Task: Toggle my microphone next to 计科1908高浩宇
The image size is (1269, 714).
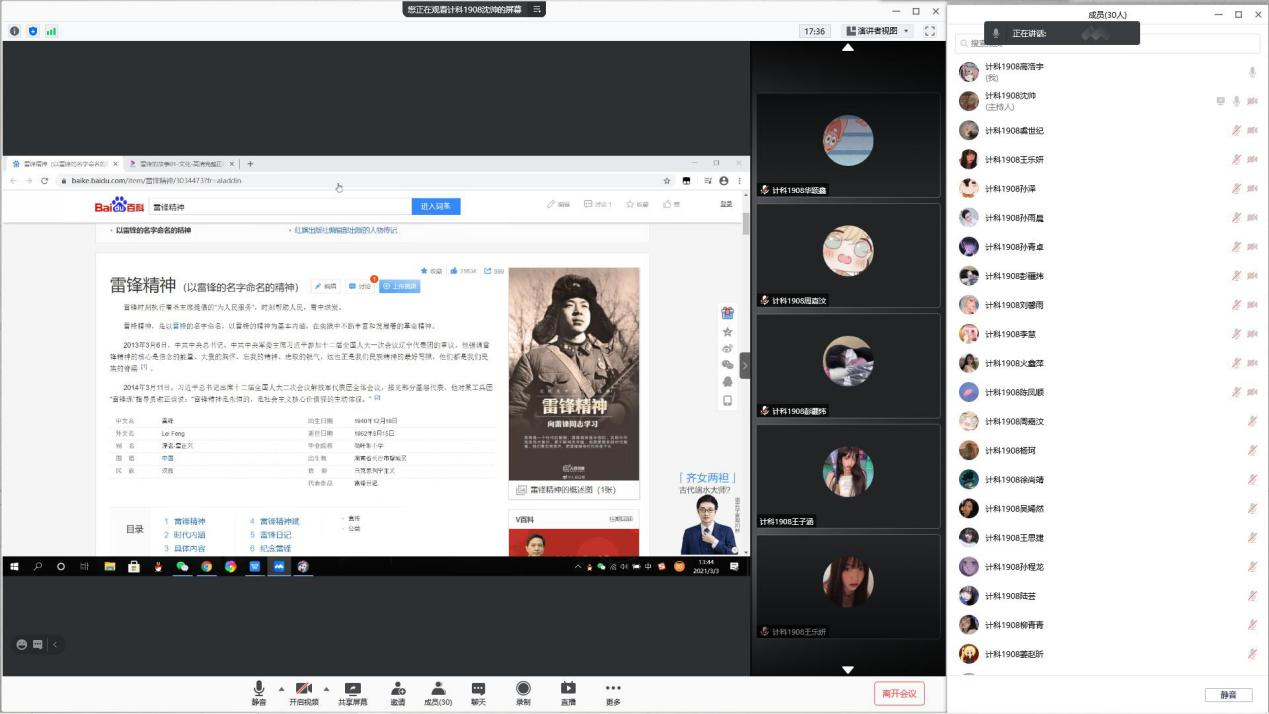Action: click(1252, 72)
